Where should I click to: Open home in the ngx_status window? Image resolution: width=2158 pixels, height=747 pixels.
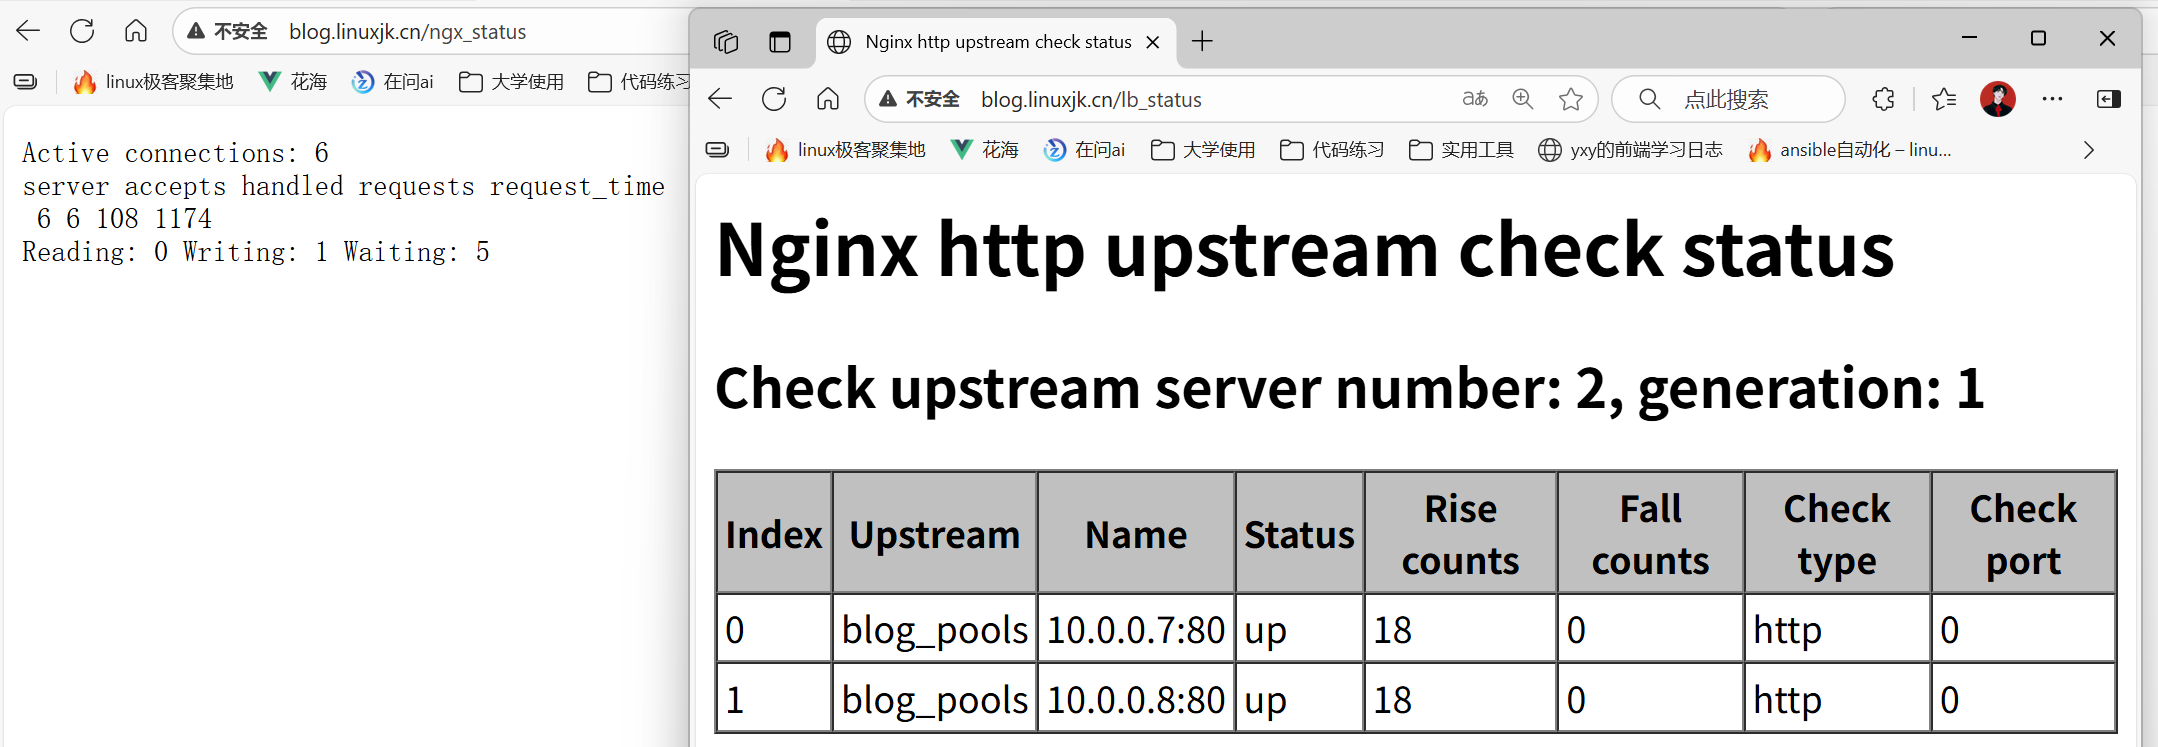pos(136,31)
